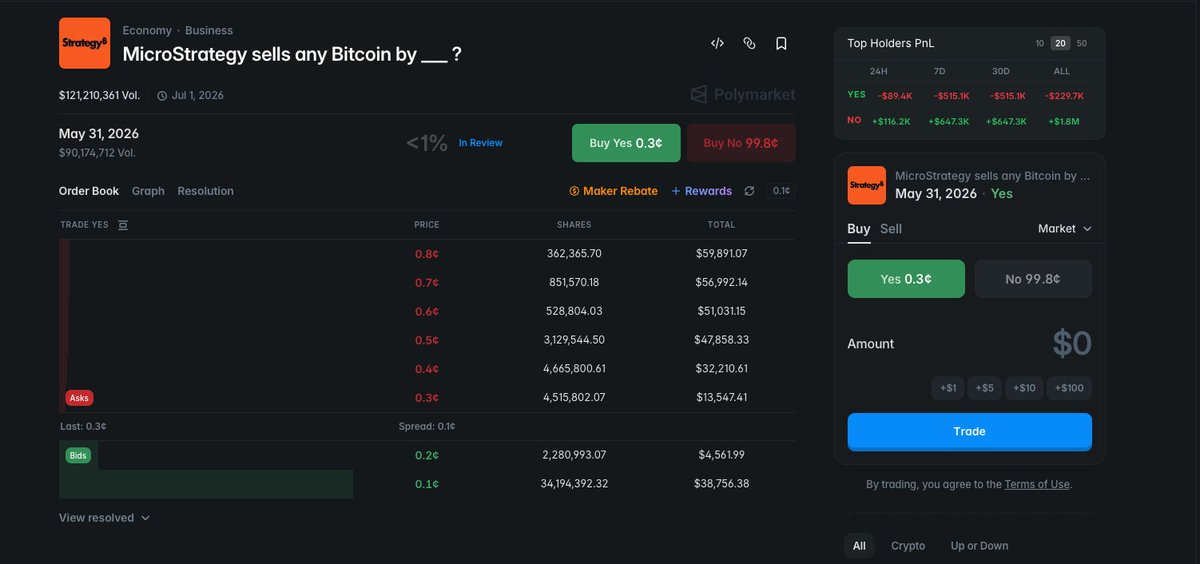The image size is (1200, 564).
Task: Switch to the Graph tab
Action: [148, 191]
